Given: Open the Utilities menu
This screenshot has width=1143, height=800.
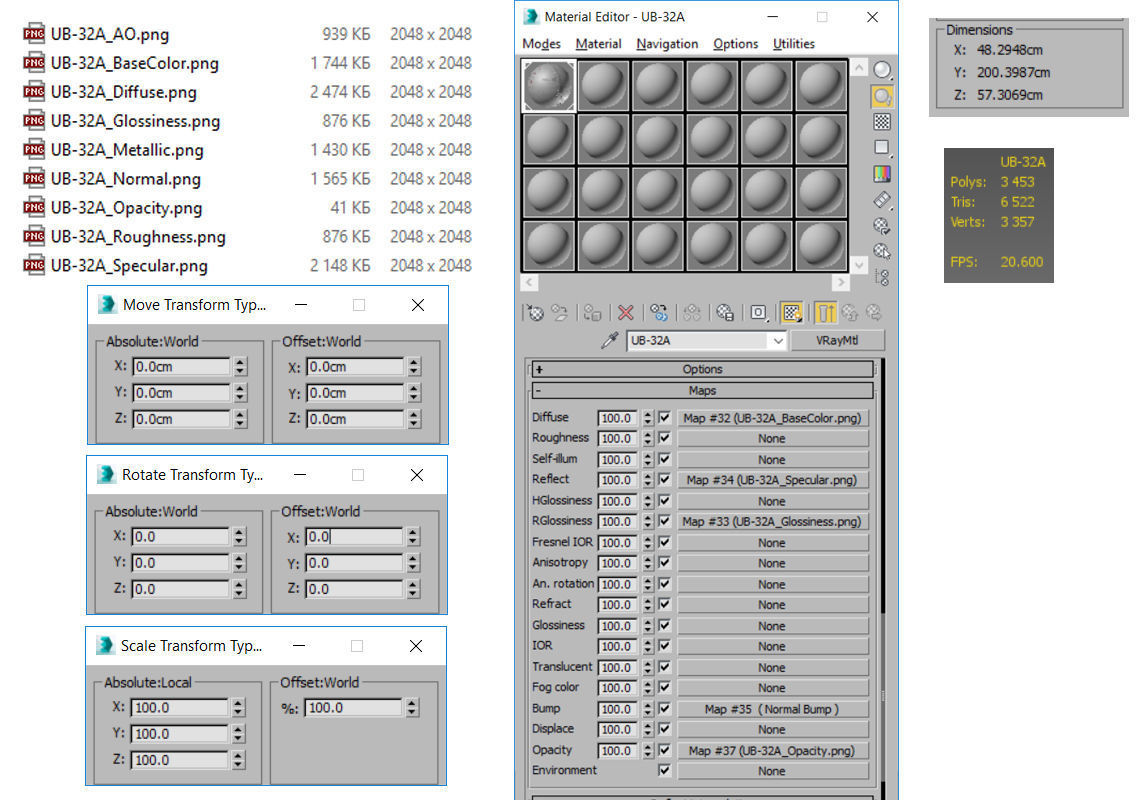Looking at the screenshot, I should coord(794,44).
